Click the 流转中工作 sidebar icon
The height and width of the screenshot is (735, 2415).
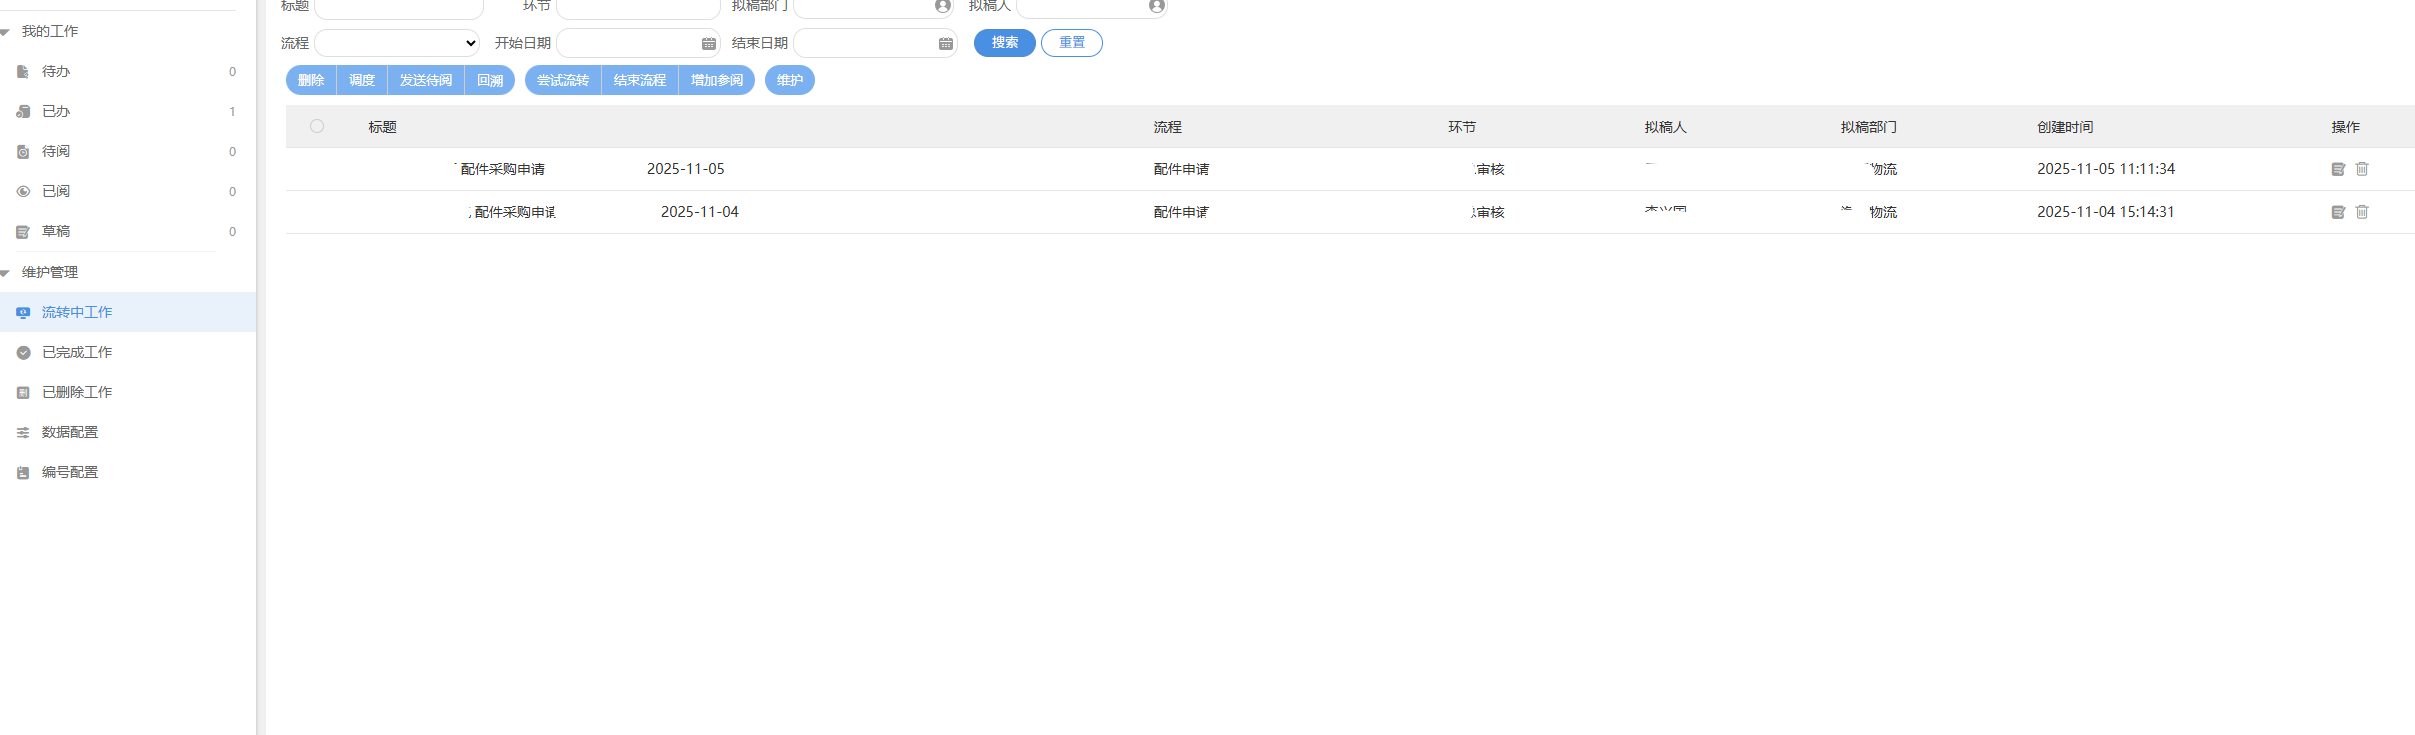click(23, 313)
